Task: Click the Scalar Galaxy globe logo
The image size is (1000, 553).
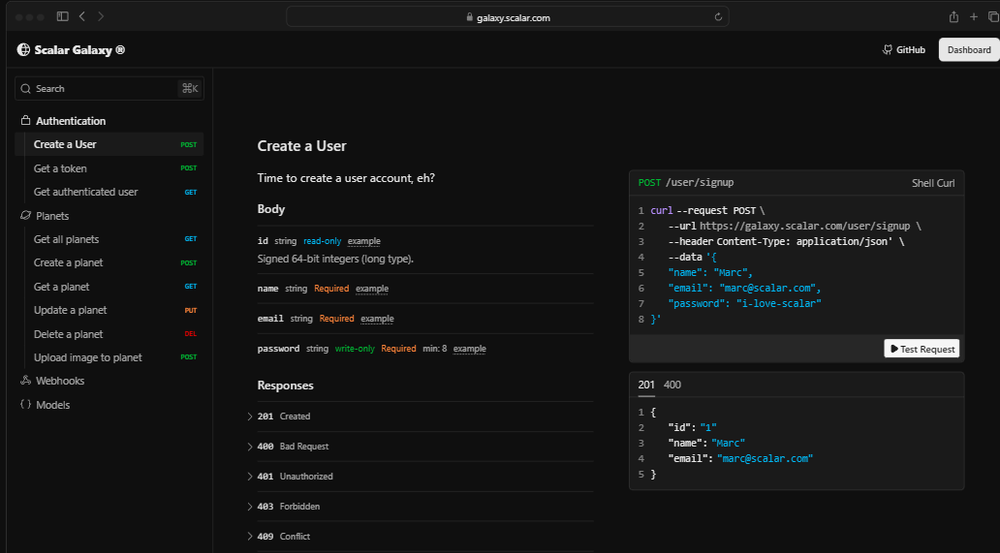Action: (x=24, y=50)
